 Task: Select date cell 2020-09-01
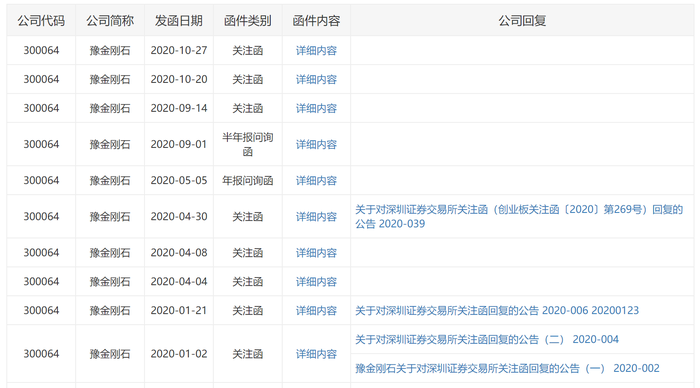coord(179,145)
